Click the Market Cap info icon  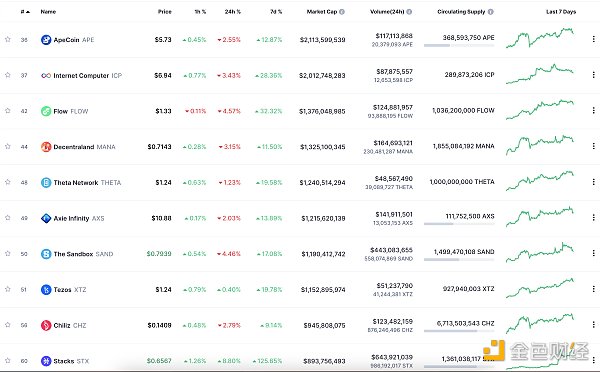click(342, 12)
